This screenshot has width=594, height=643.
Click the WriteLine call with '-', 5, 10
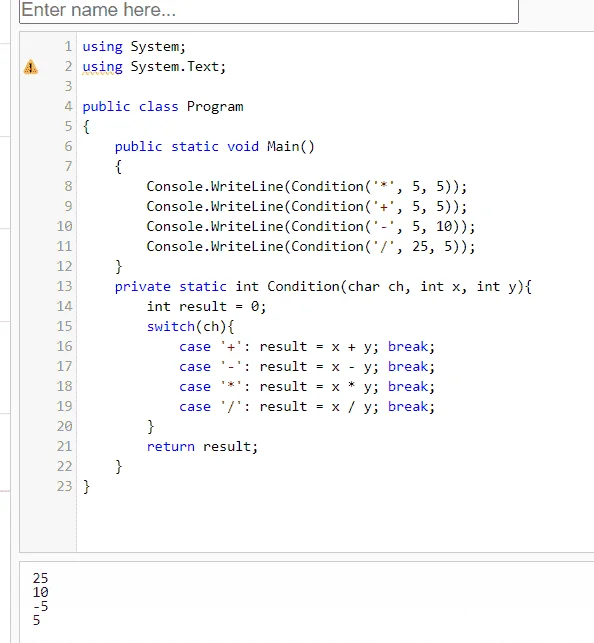(x=311, y=226)
